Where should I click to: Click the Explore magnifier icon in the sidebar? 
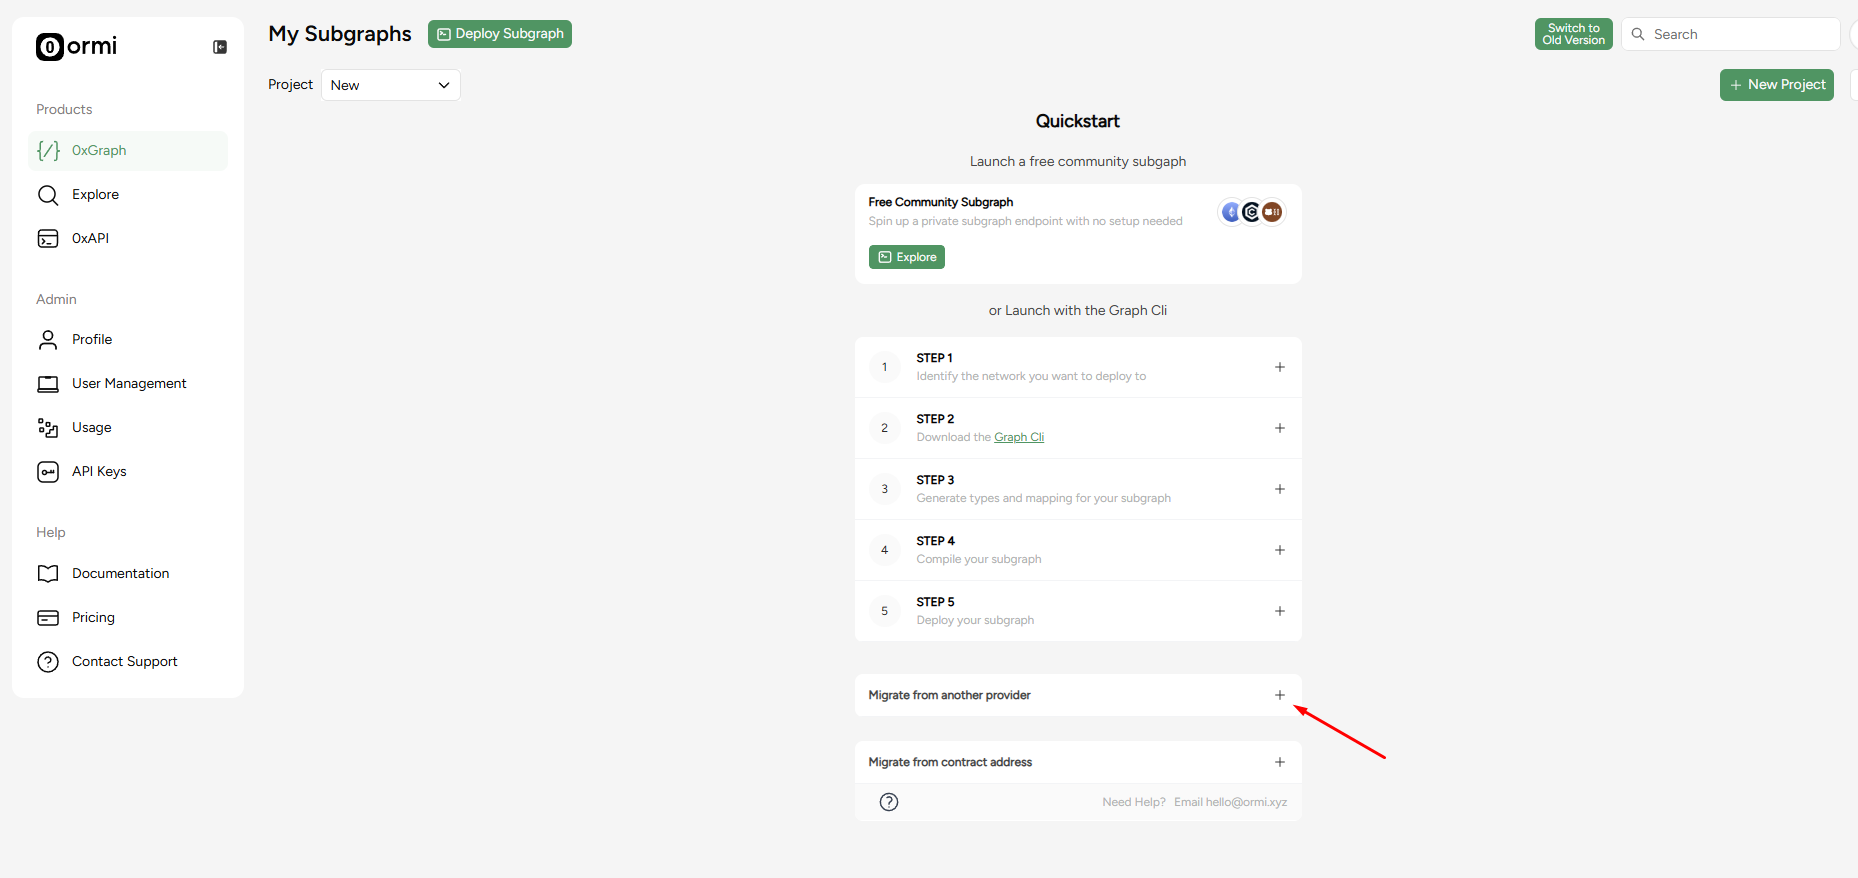click(48, 195)
